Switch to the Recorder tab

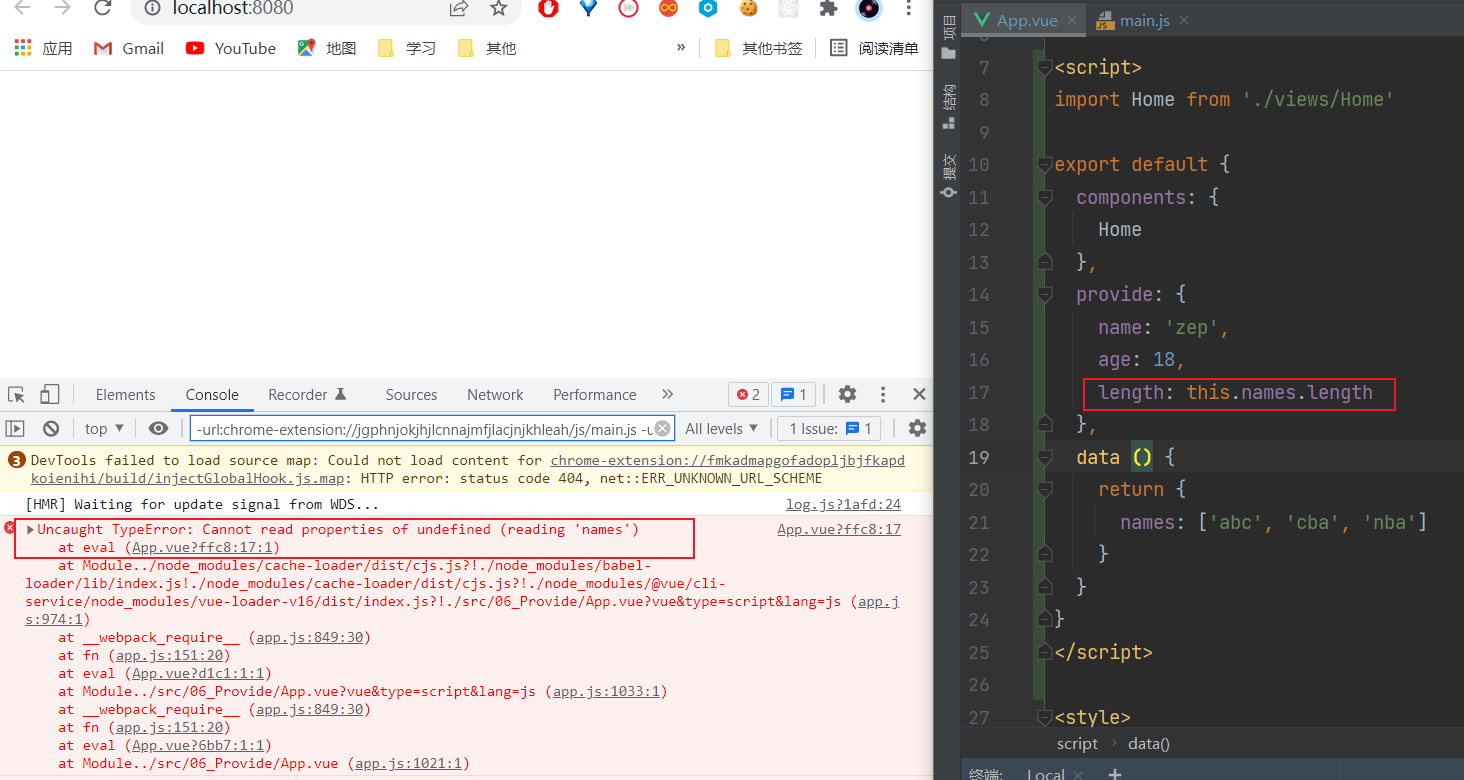(x=306, y=394)
